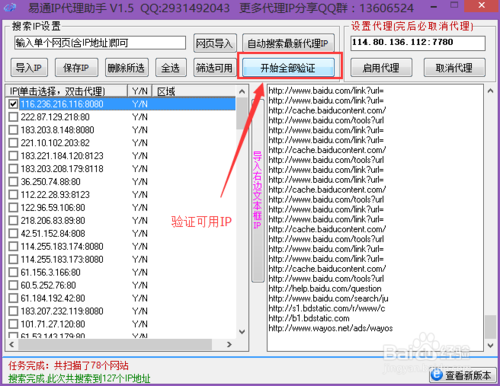Click IP list horizontal scrollbar thumb
The image size is (500, 386).
pos(115,344)
